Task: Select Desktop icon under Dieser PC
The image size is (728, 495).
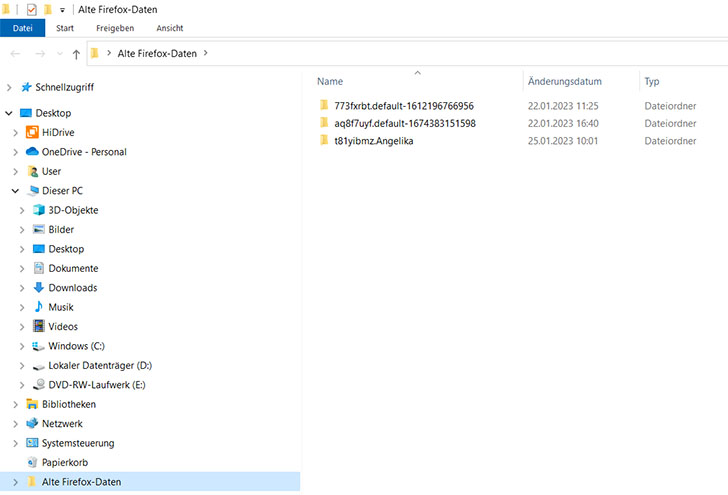Action: [x=39, y=249]
